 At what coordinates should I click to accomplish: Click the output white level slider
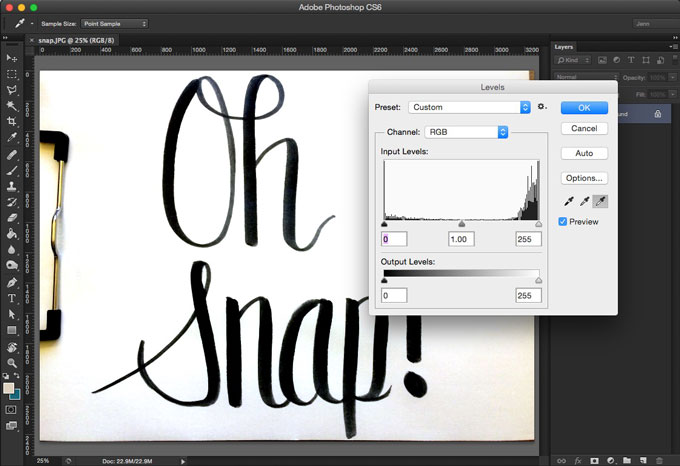click(538, 280)
